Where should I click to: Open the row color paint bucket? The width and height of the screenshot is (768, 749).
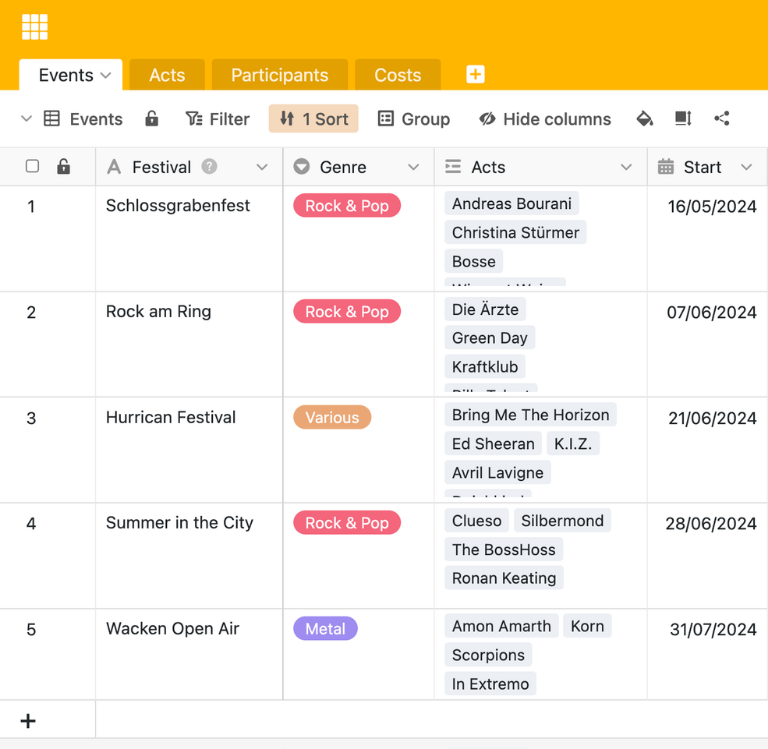coord(645,119)
